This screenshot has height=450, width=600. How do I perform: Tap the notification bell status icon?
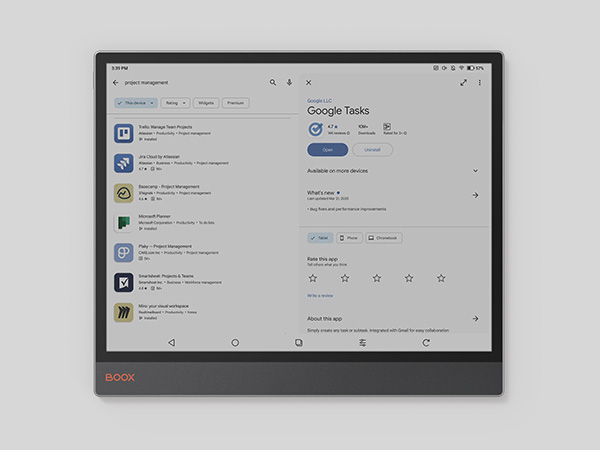point(453,68)
